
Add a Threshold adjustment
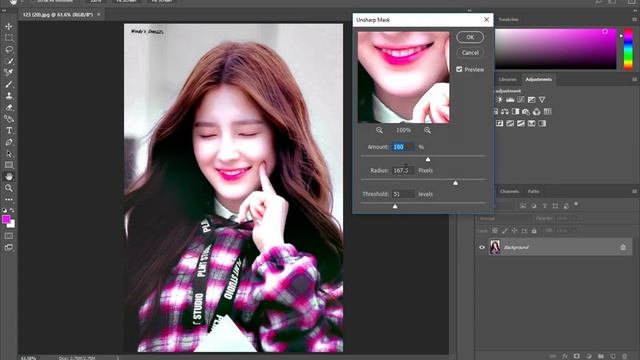(x=521, y=123)
